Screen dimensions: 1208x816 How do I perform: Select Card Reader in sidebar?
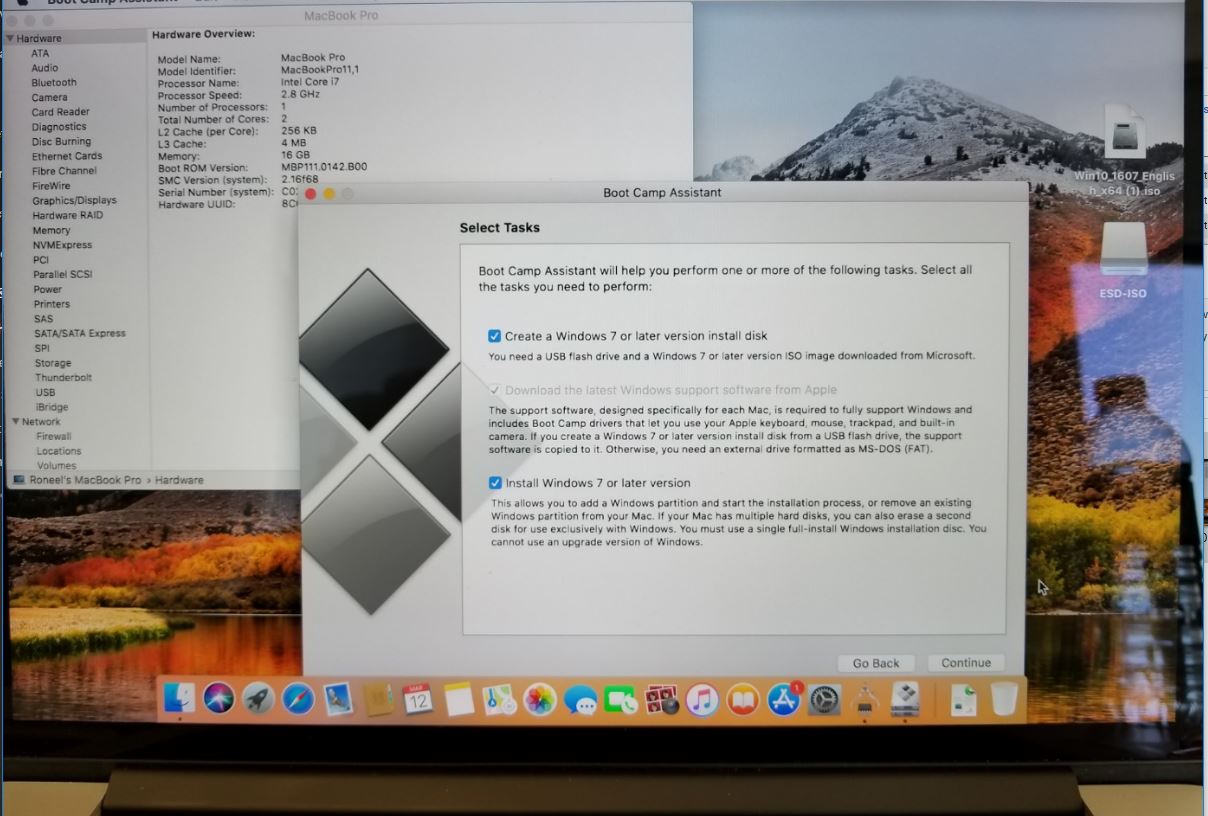click(x=61, y=112)
